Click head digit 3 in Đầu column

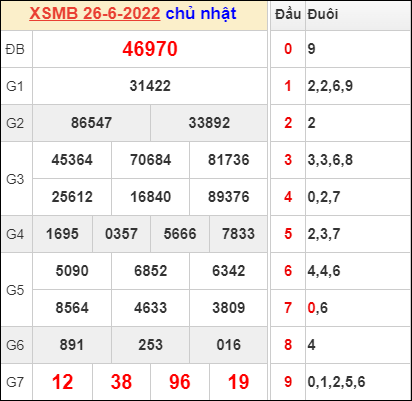point(288,160)
